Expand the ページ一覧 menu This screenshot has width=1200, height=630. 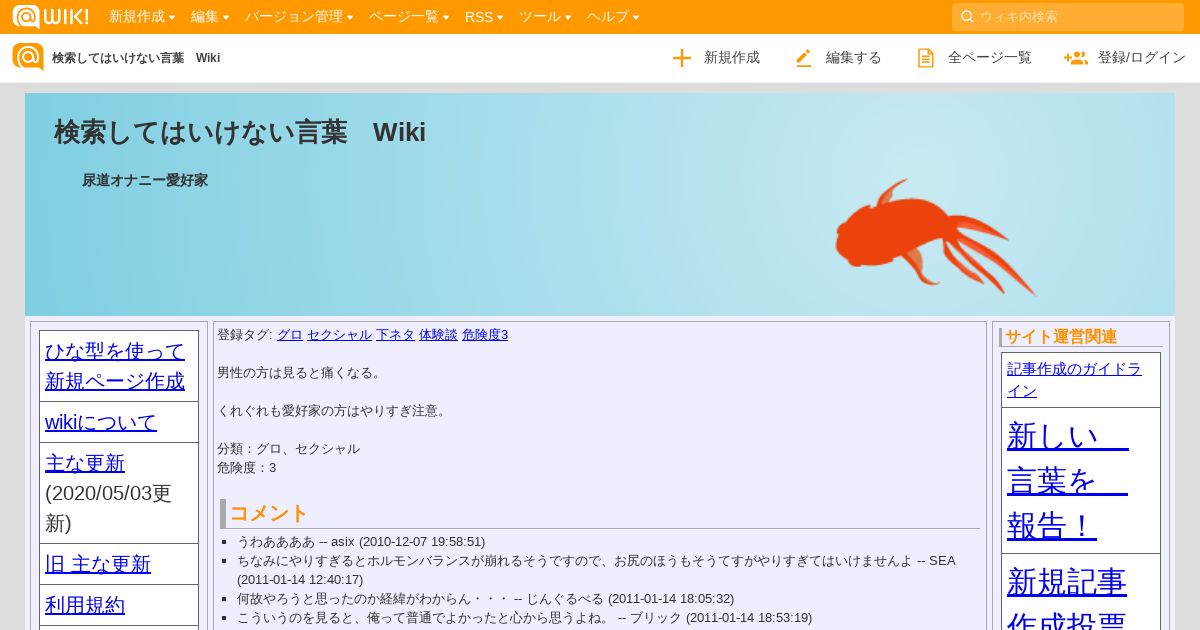click(x=409, y=16)
